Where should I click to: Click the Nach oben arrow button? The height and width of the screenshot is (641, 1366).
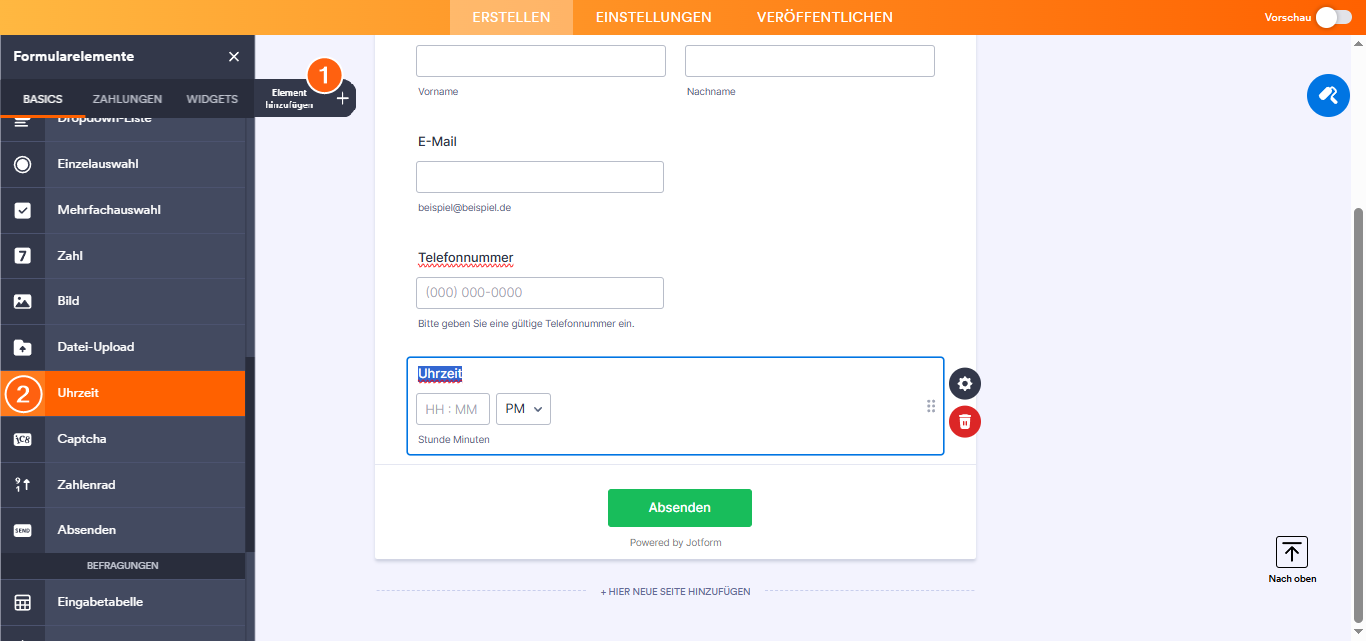[1292, 552]
